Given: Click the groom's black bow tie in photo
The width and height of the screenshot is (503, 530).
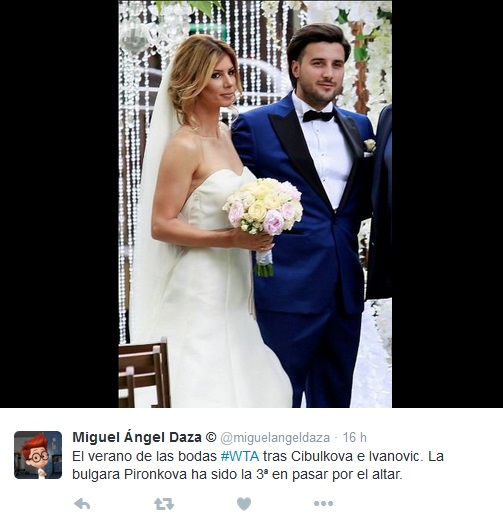Looking at the screenshot, I should [318, 116].
